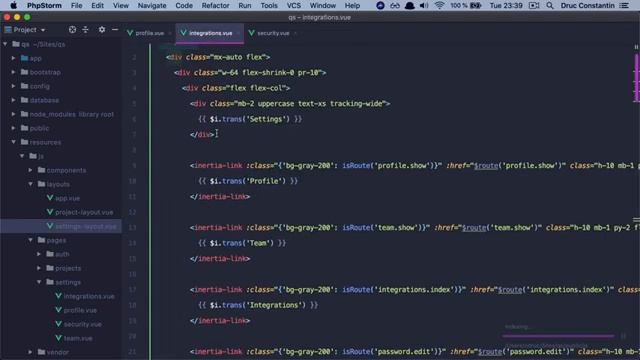Screen dimensions: 640x360
Task: Collapse the layouts folder
Action: tap(31, 184)
